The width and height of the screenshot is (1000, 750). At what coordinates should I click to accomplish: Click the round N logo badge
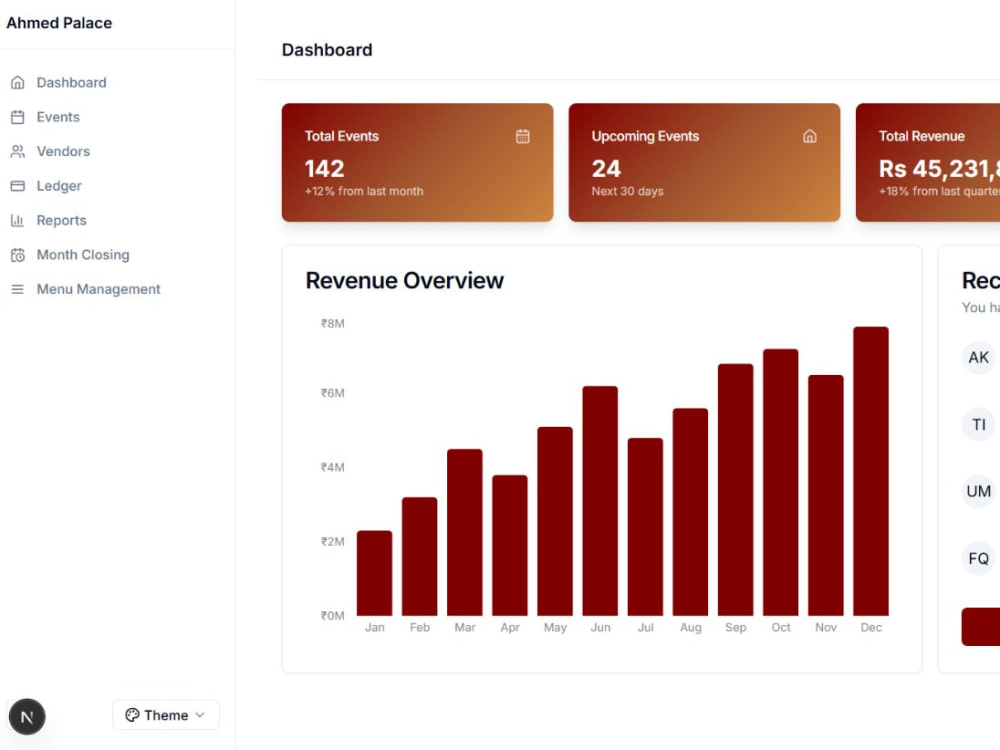tap(27, 716)
